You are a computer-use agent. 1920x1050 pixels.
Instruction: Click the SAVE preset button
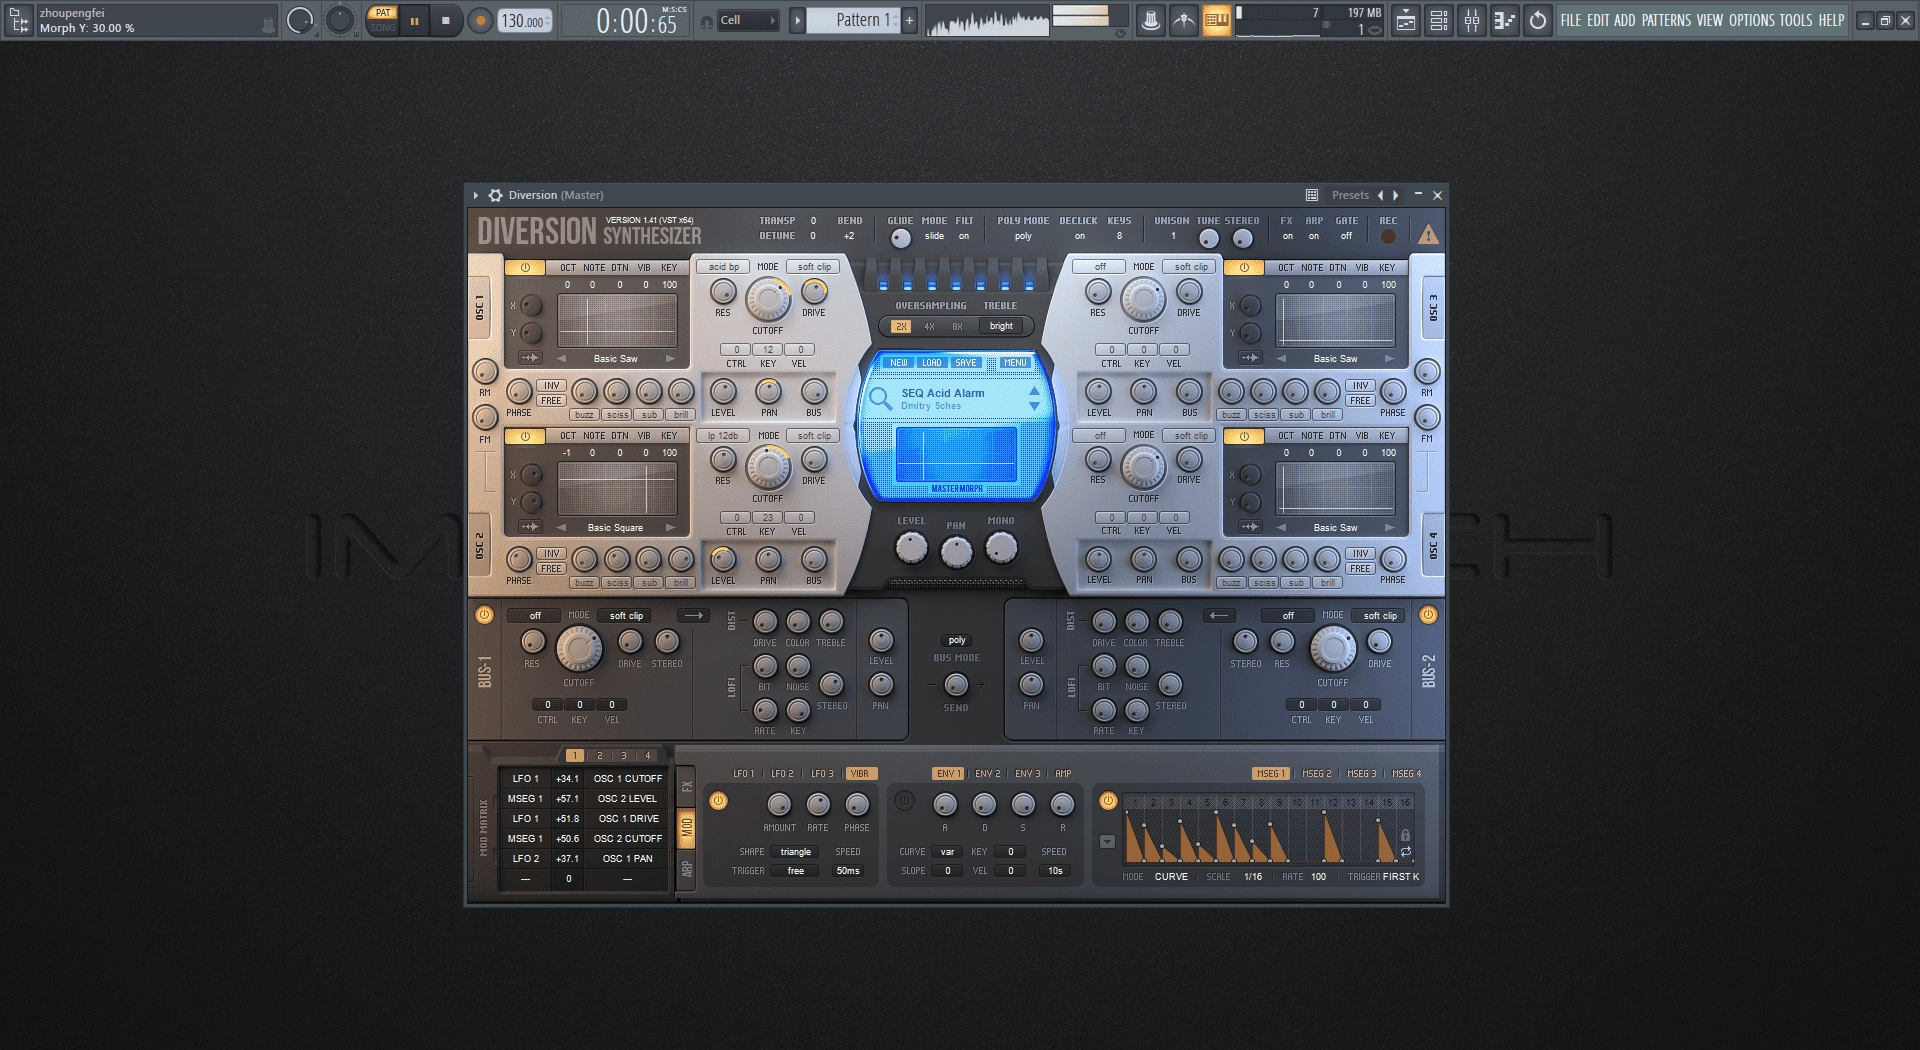pyautogui.click(x=966, y=363)
